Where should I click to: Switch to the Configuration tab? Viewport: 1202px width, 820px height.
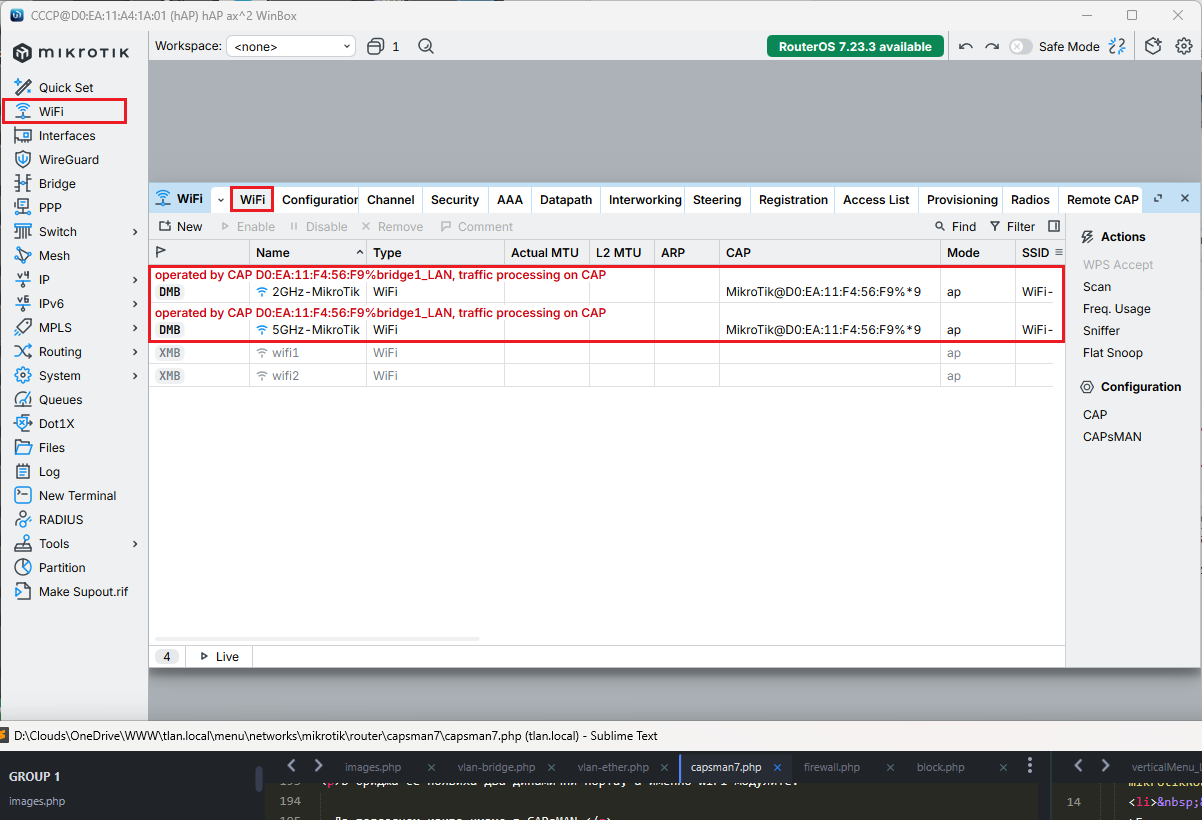(319, 200)
